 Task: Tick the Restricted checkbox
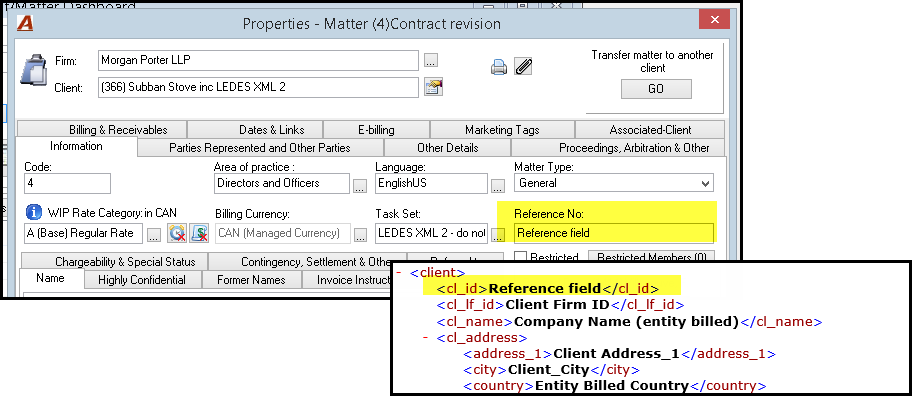coord(520,257)
